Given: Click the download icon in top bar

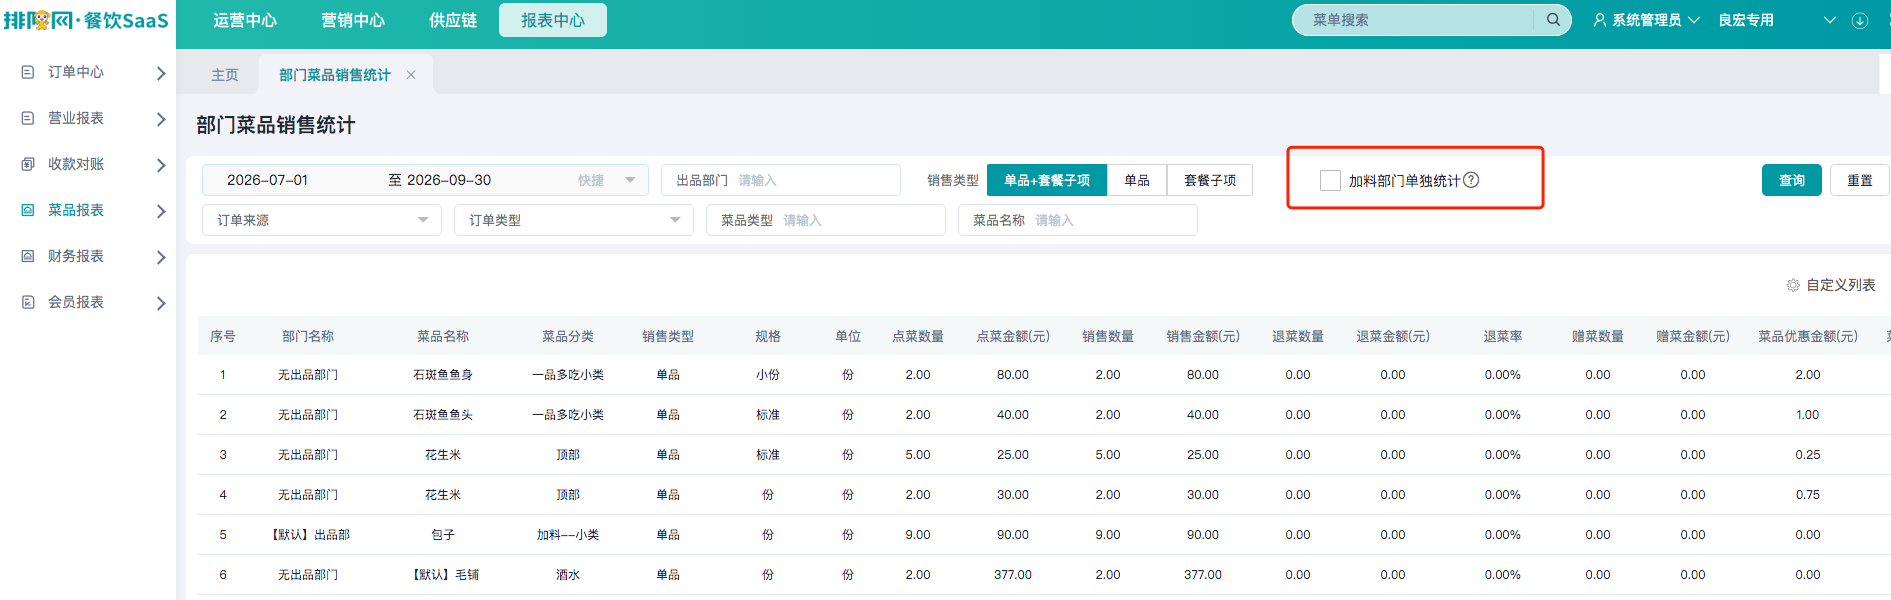Looking at the screenshot, I should coord(1860,20).
